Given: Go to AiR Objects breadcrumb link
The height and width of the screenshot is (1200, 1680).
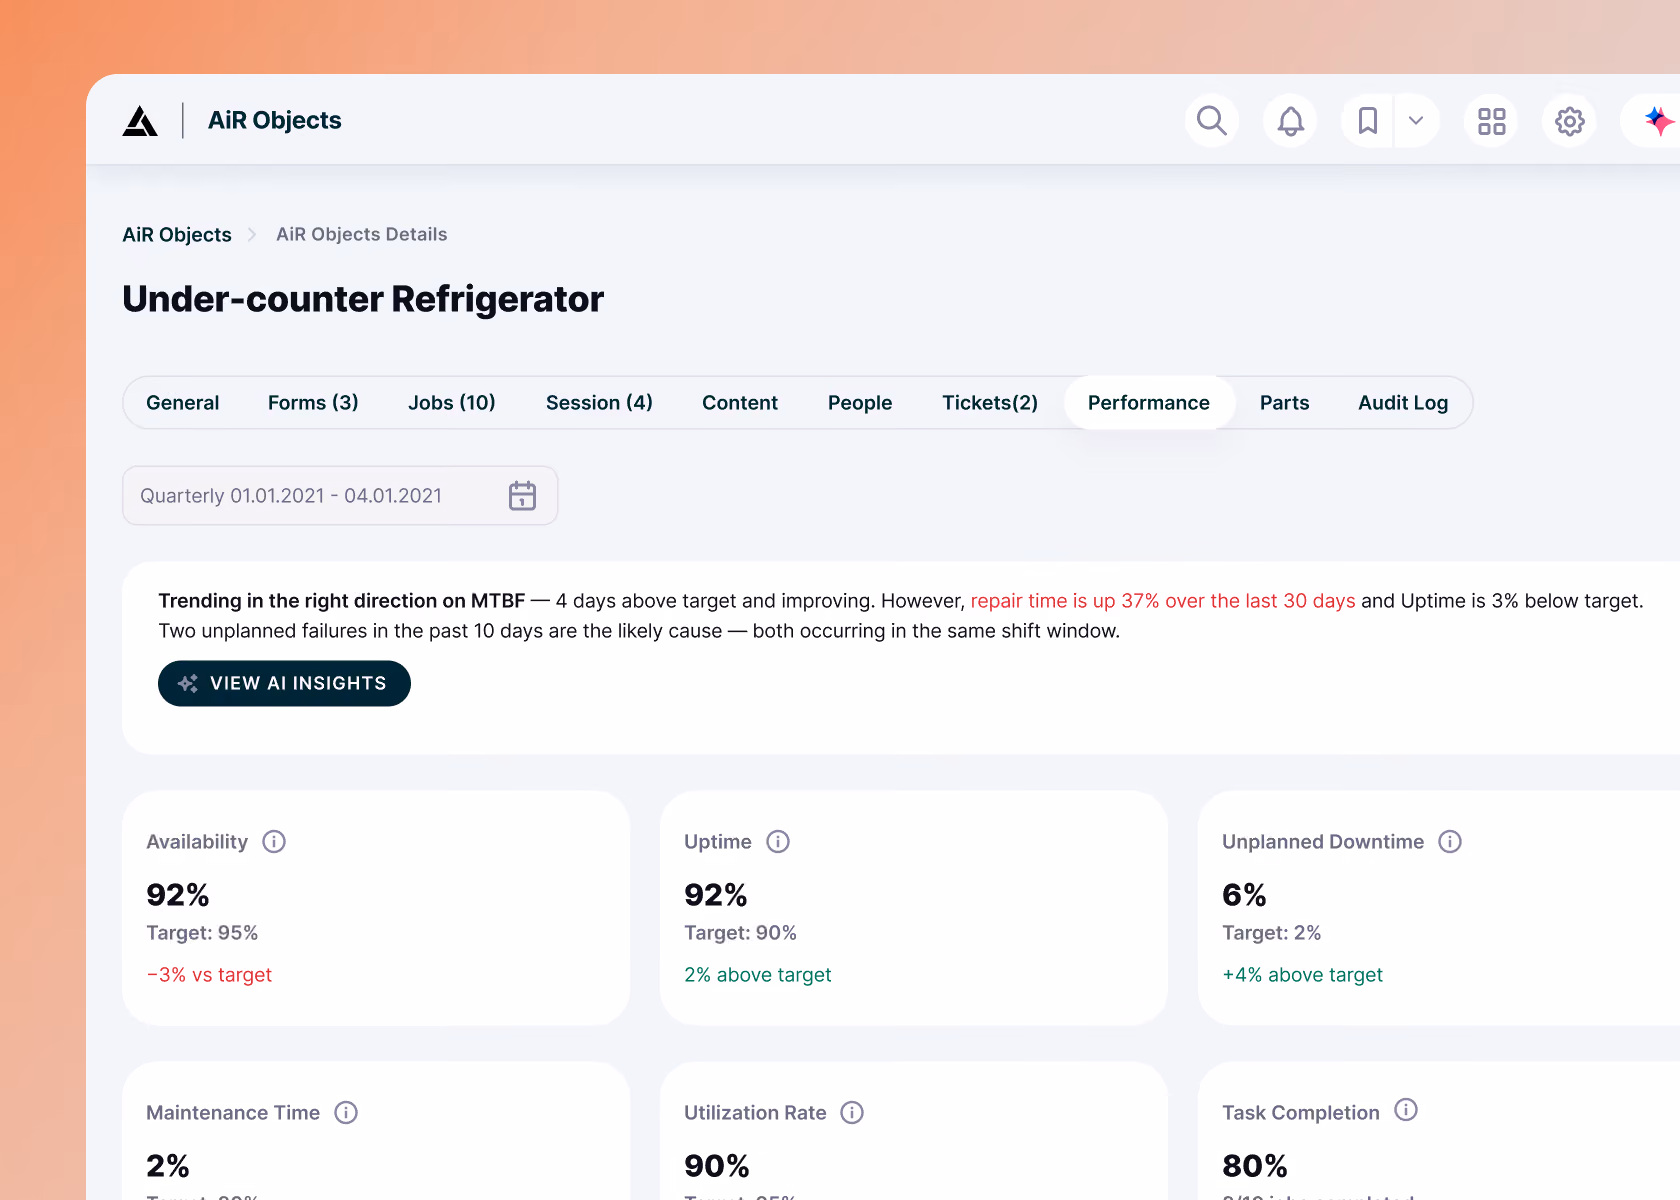Looking at the screenshot, I should click(x=177, y=234).
